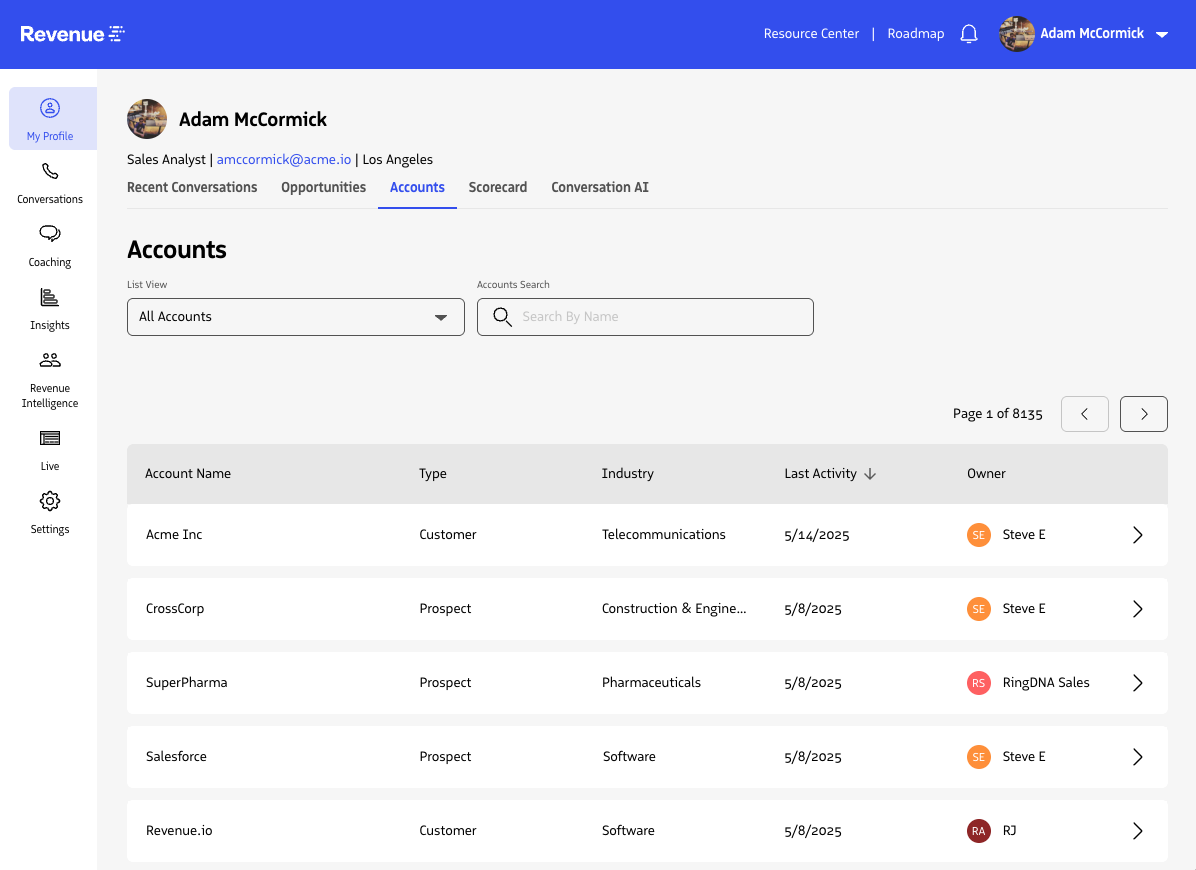Switch to the Opportunities tab
This screenshot has width=1196, height=870.
[x=323, y=187]
